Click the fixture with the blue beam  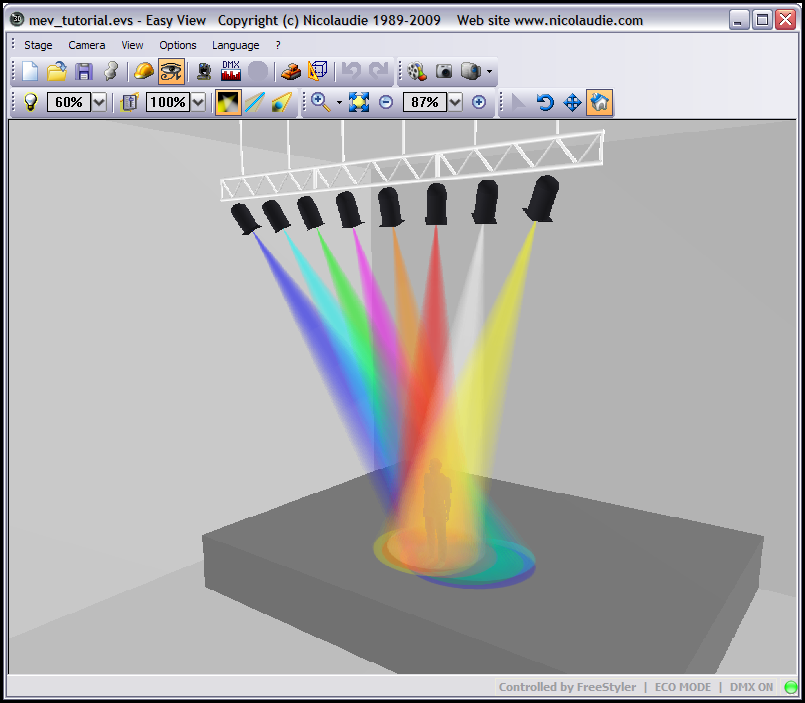(x=244, y=219)
